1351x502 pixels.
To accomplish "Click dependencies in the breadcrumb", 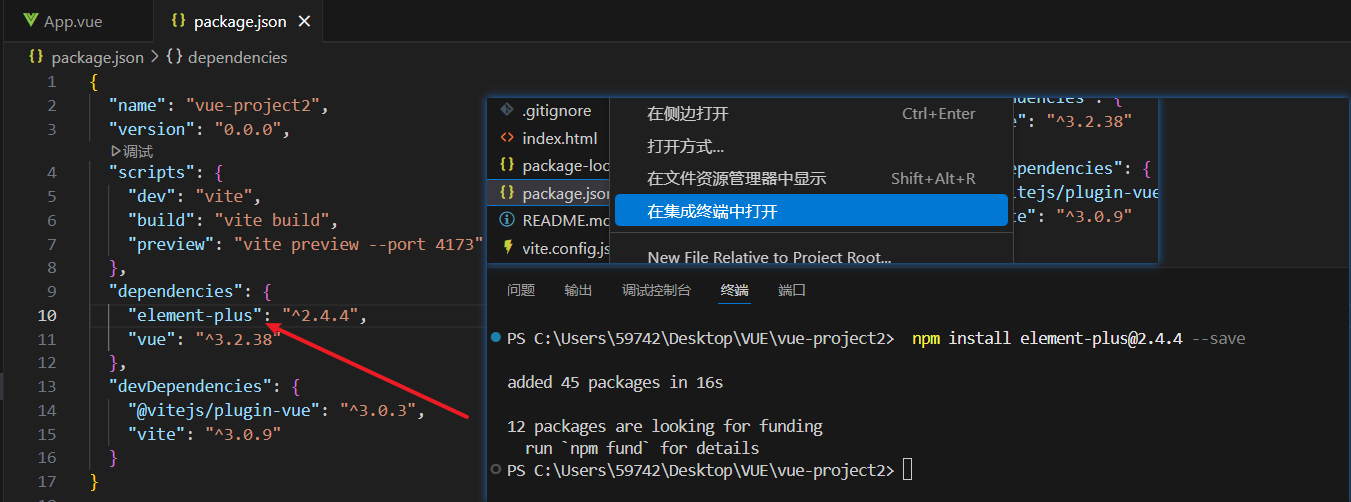I will point(237,58).
